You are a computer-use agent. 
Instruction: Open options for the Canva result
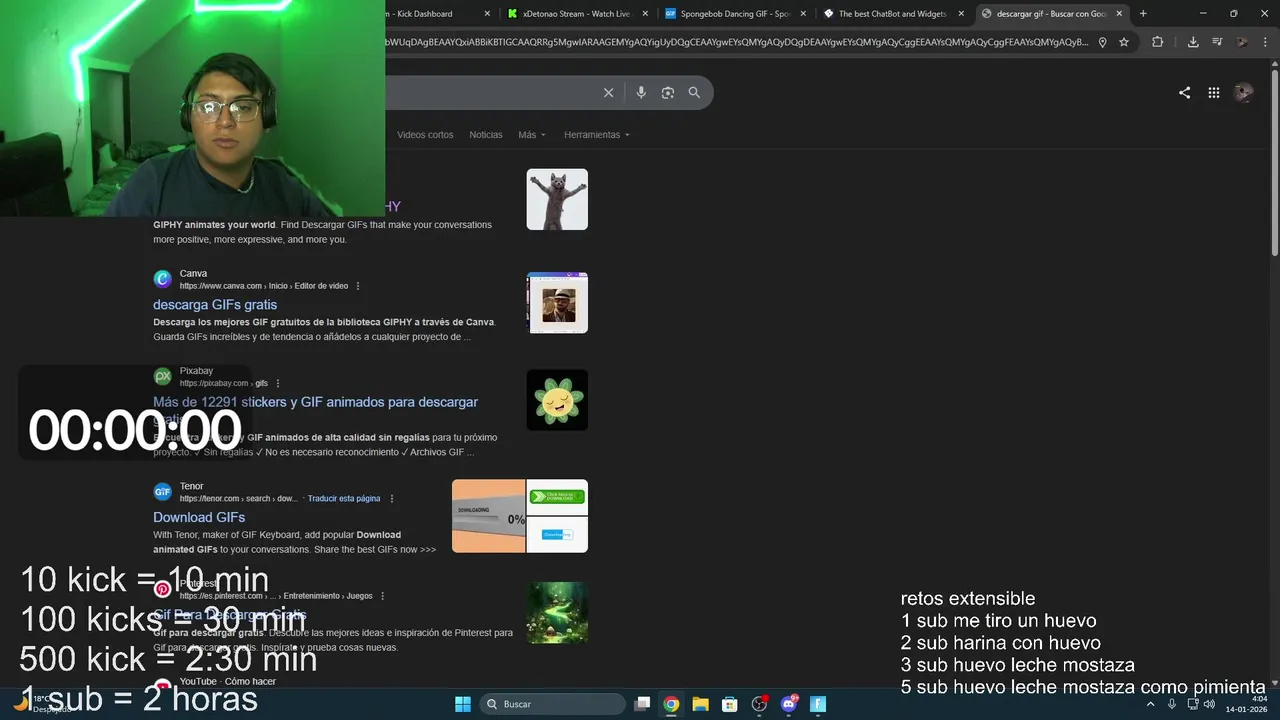click(x=358, y=286)
